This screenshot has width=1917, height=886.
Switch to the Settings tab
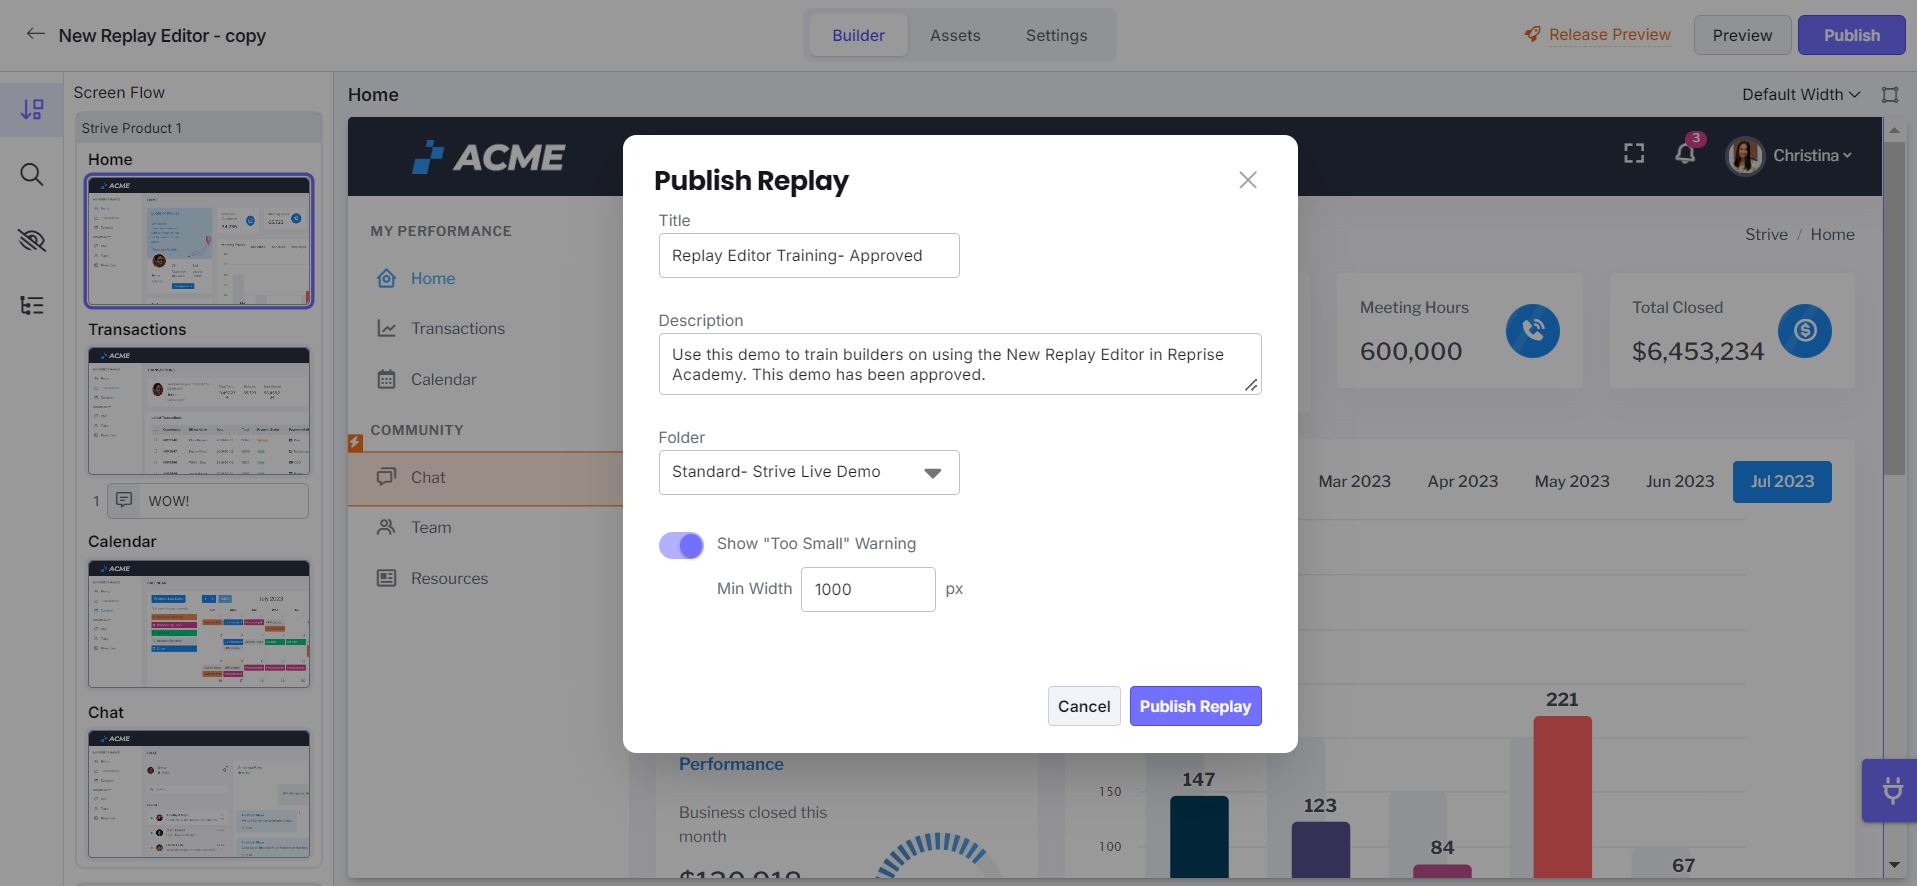(1056, 35)
